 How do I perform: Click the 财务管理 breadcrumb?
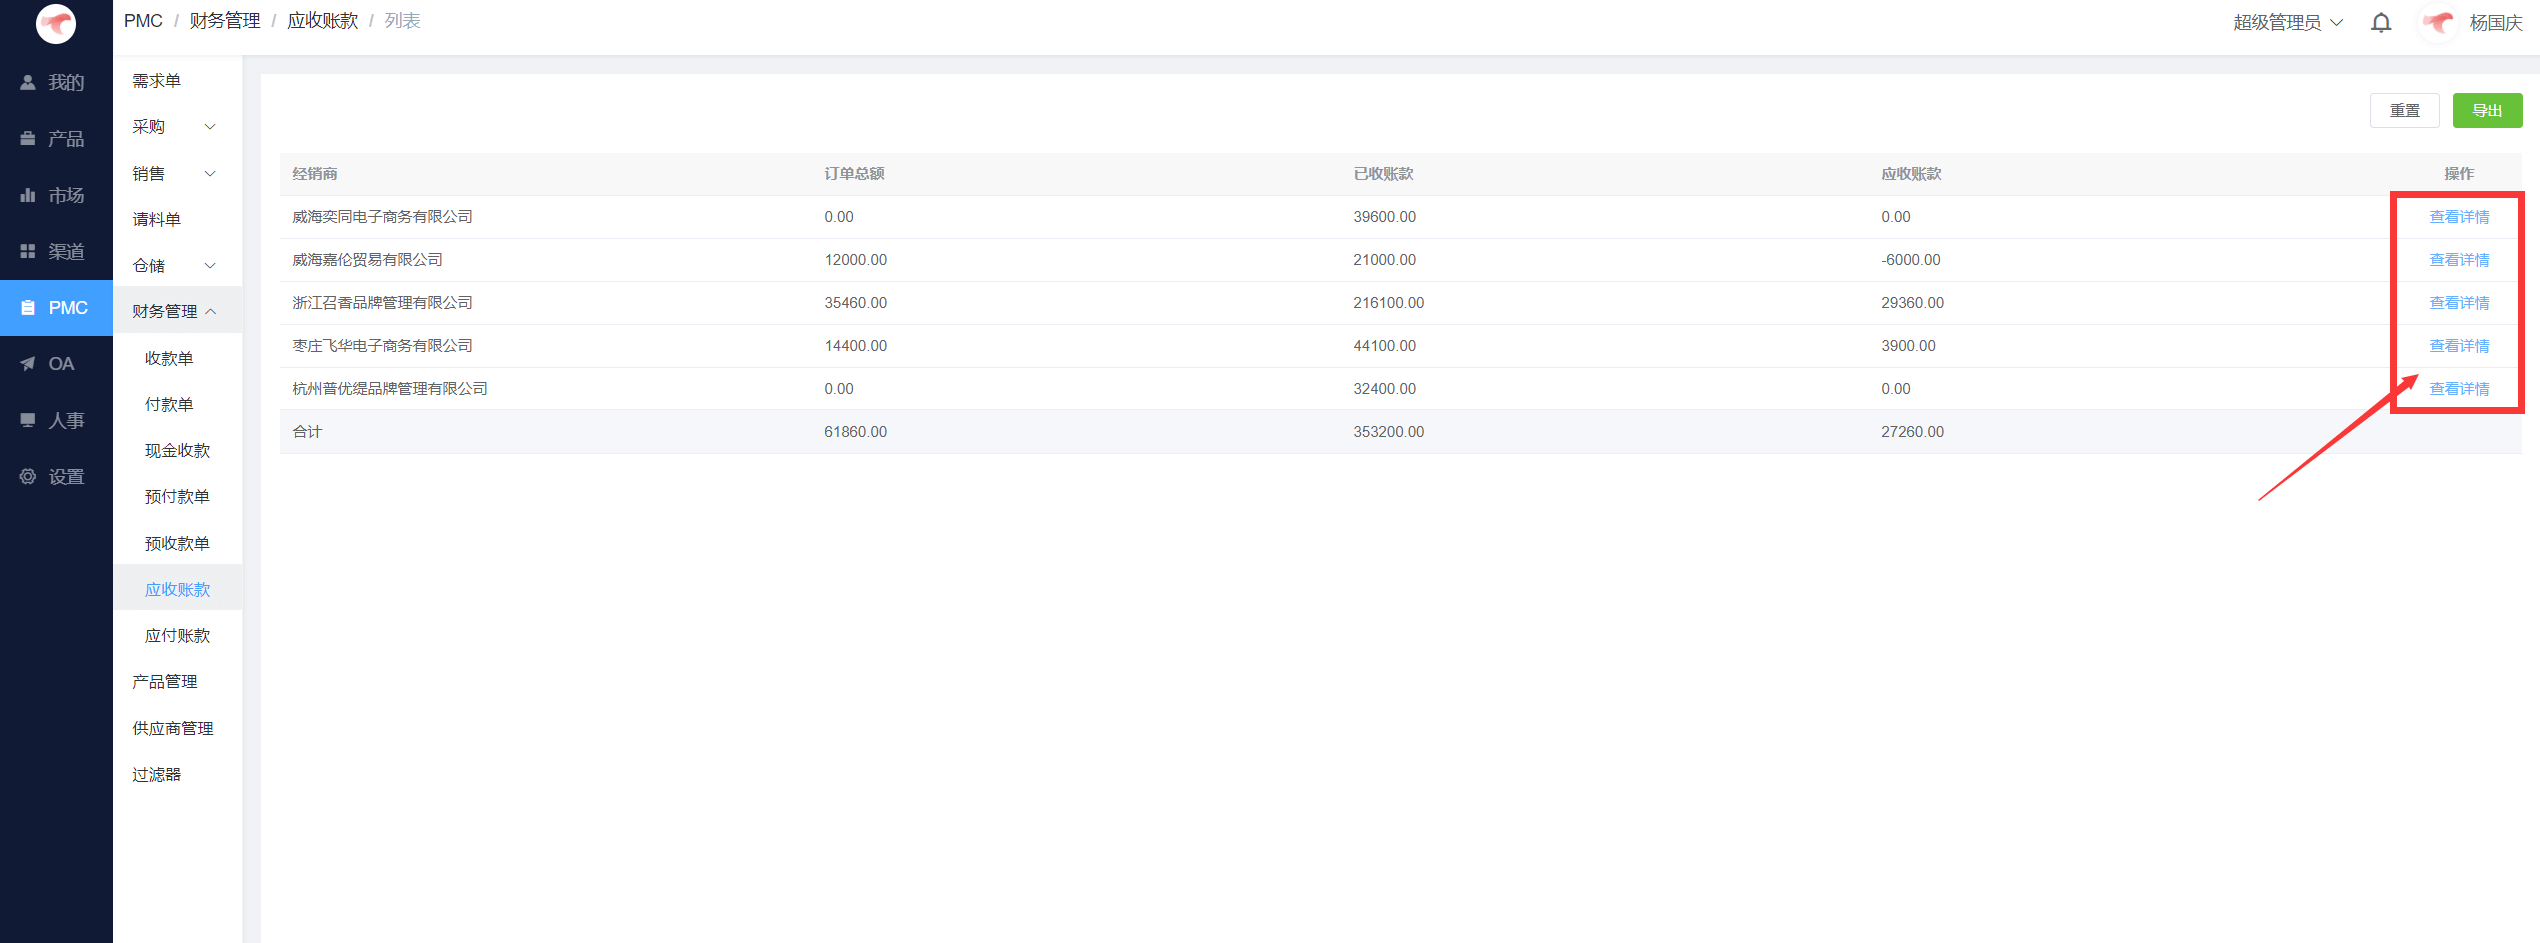[225, 21]
